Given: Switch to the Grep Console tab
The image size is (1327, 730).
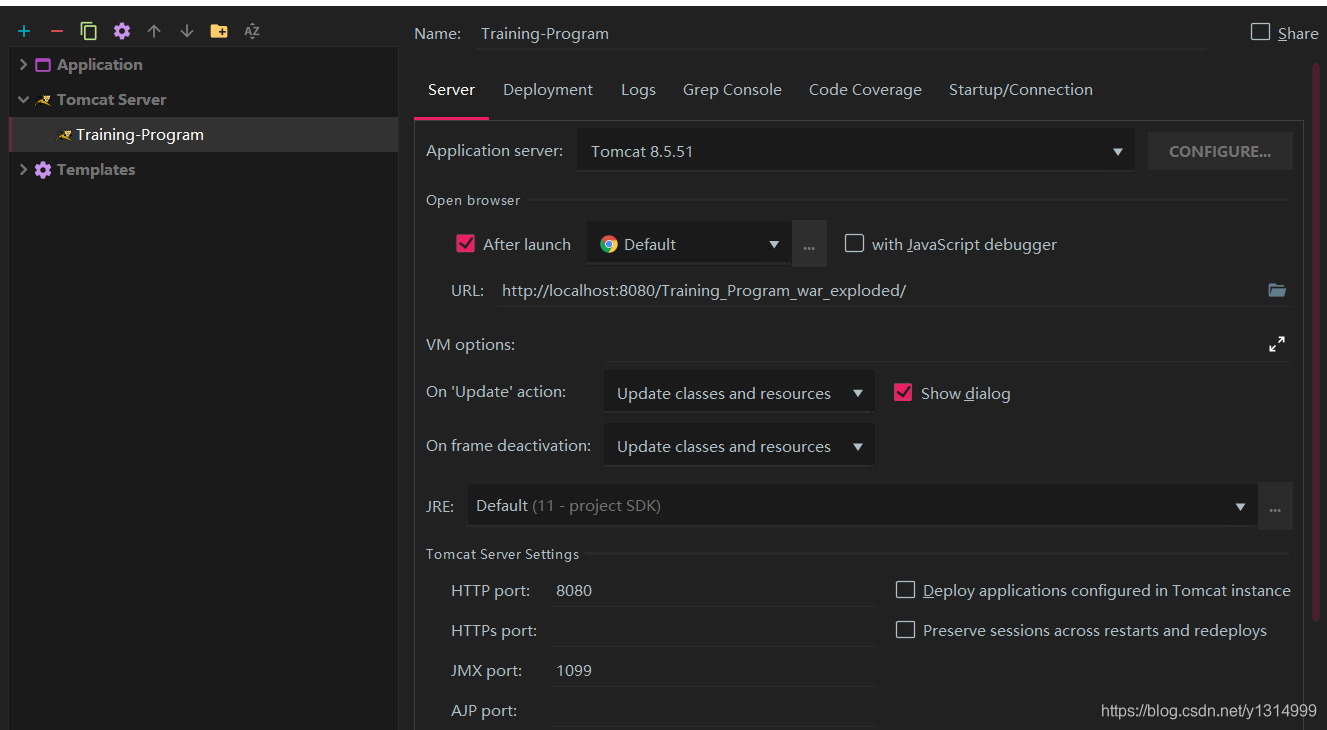Looking at the screenshot, I should point(732,90).
